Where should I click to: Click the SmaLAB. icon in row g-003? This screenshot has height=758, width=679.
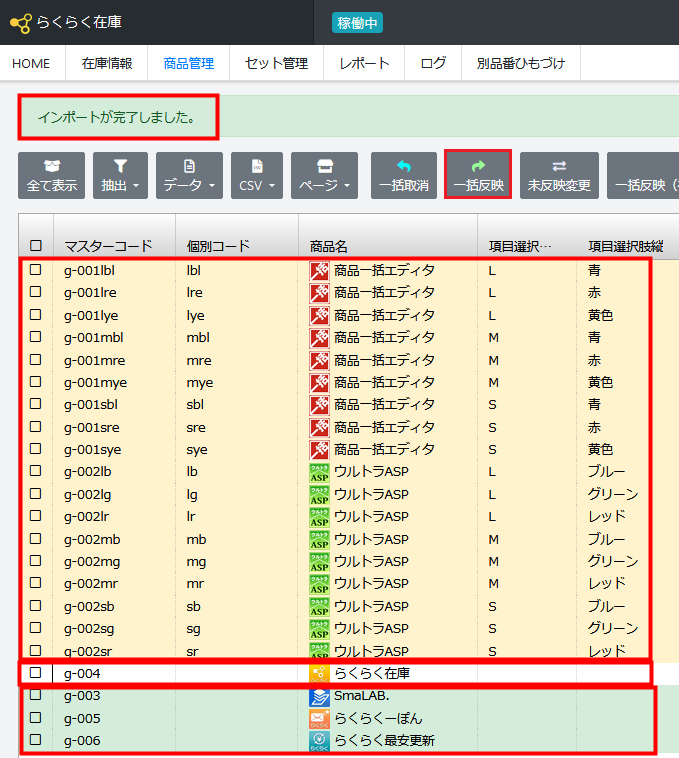click(320, 696)
